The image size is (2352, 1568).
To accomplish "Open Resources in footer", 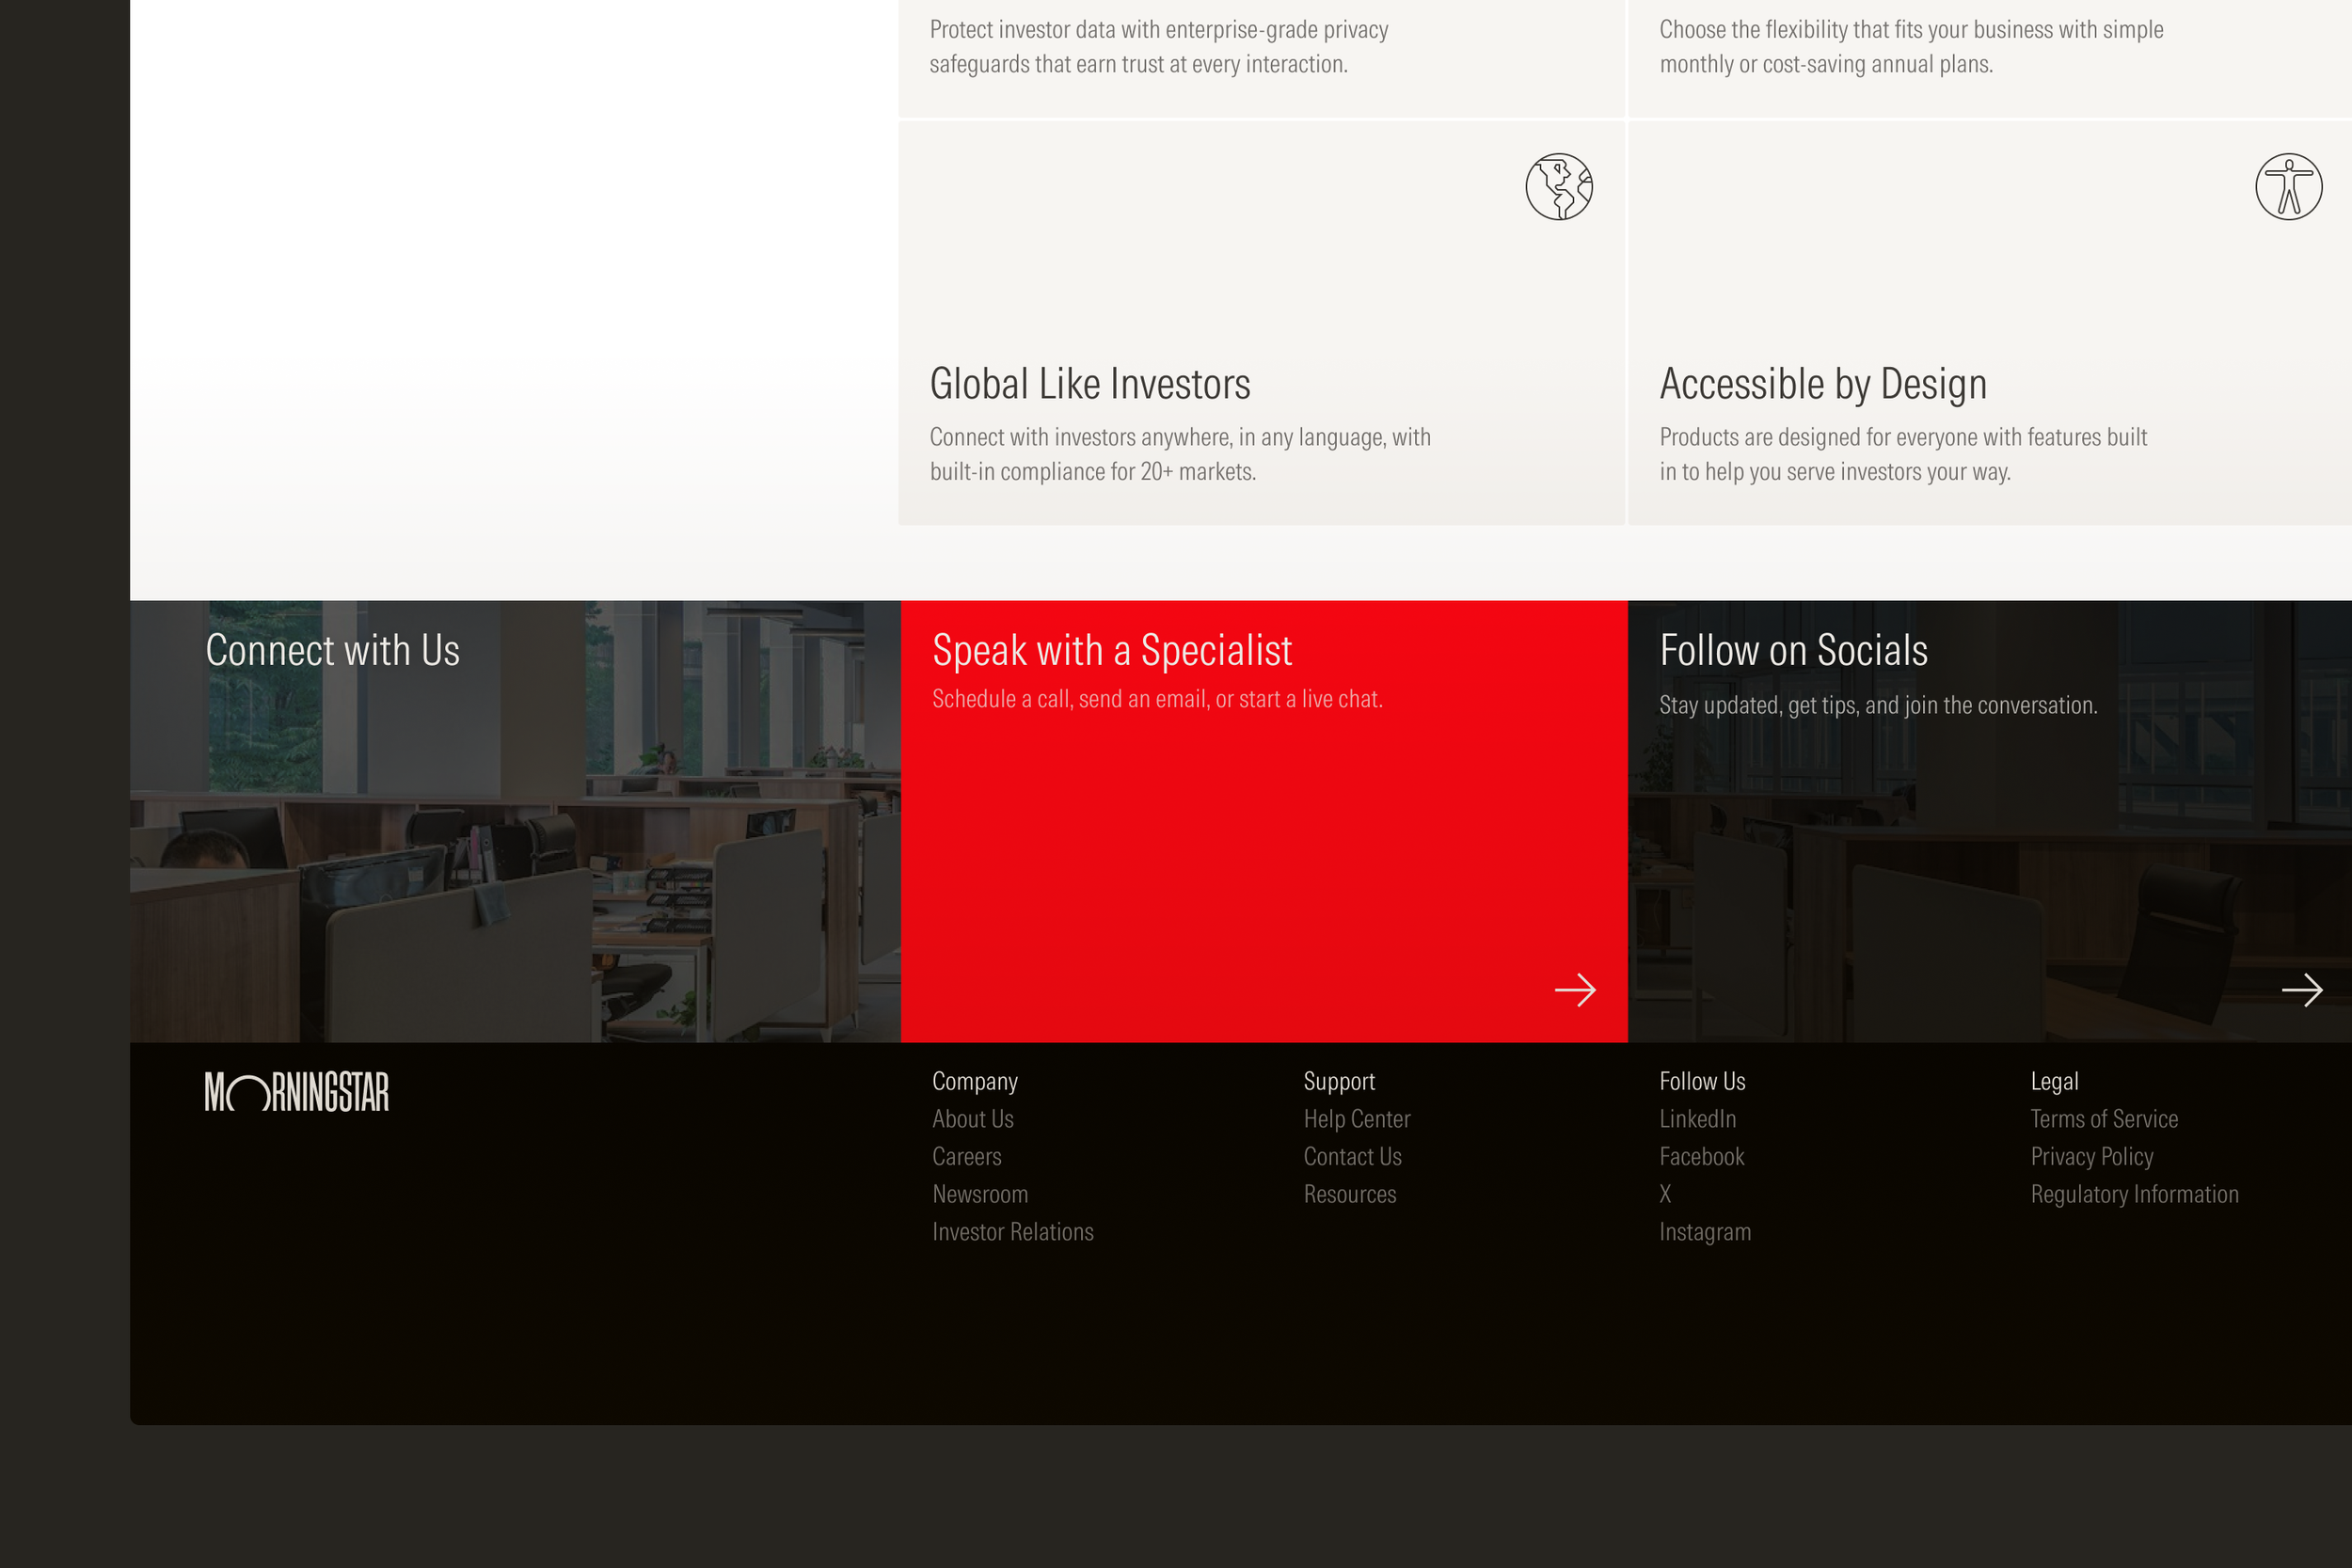I will tap(1349, 1194).
